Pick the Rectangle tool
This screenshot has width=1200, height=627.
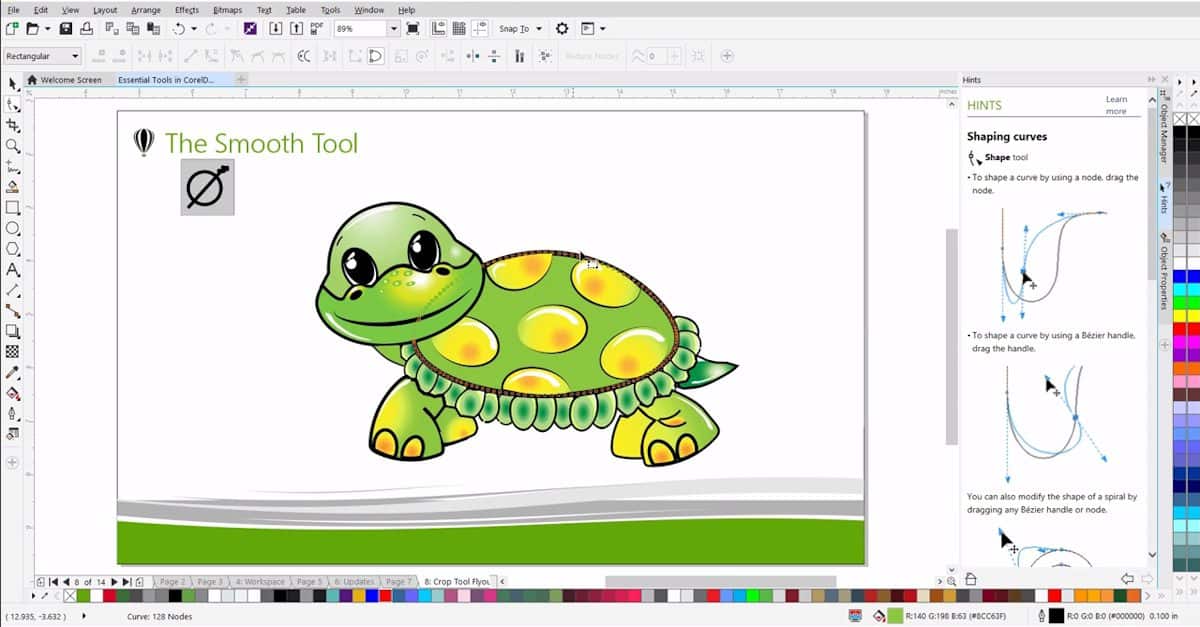click(13, 208)
